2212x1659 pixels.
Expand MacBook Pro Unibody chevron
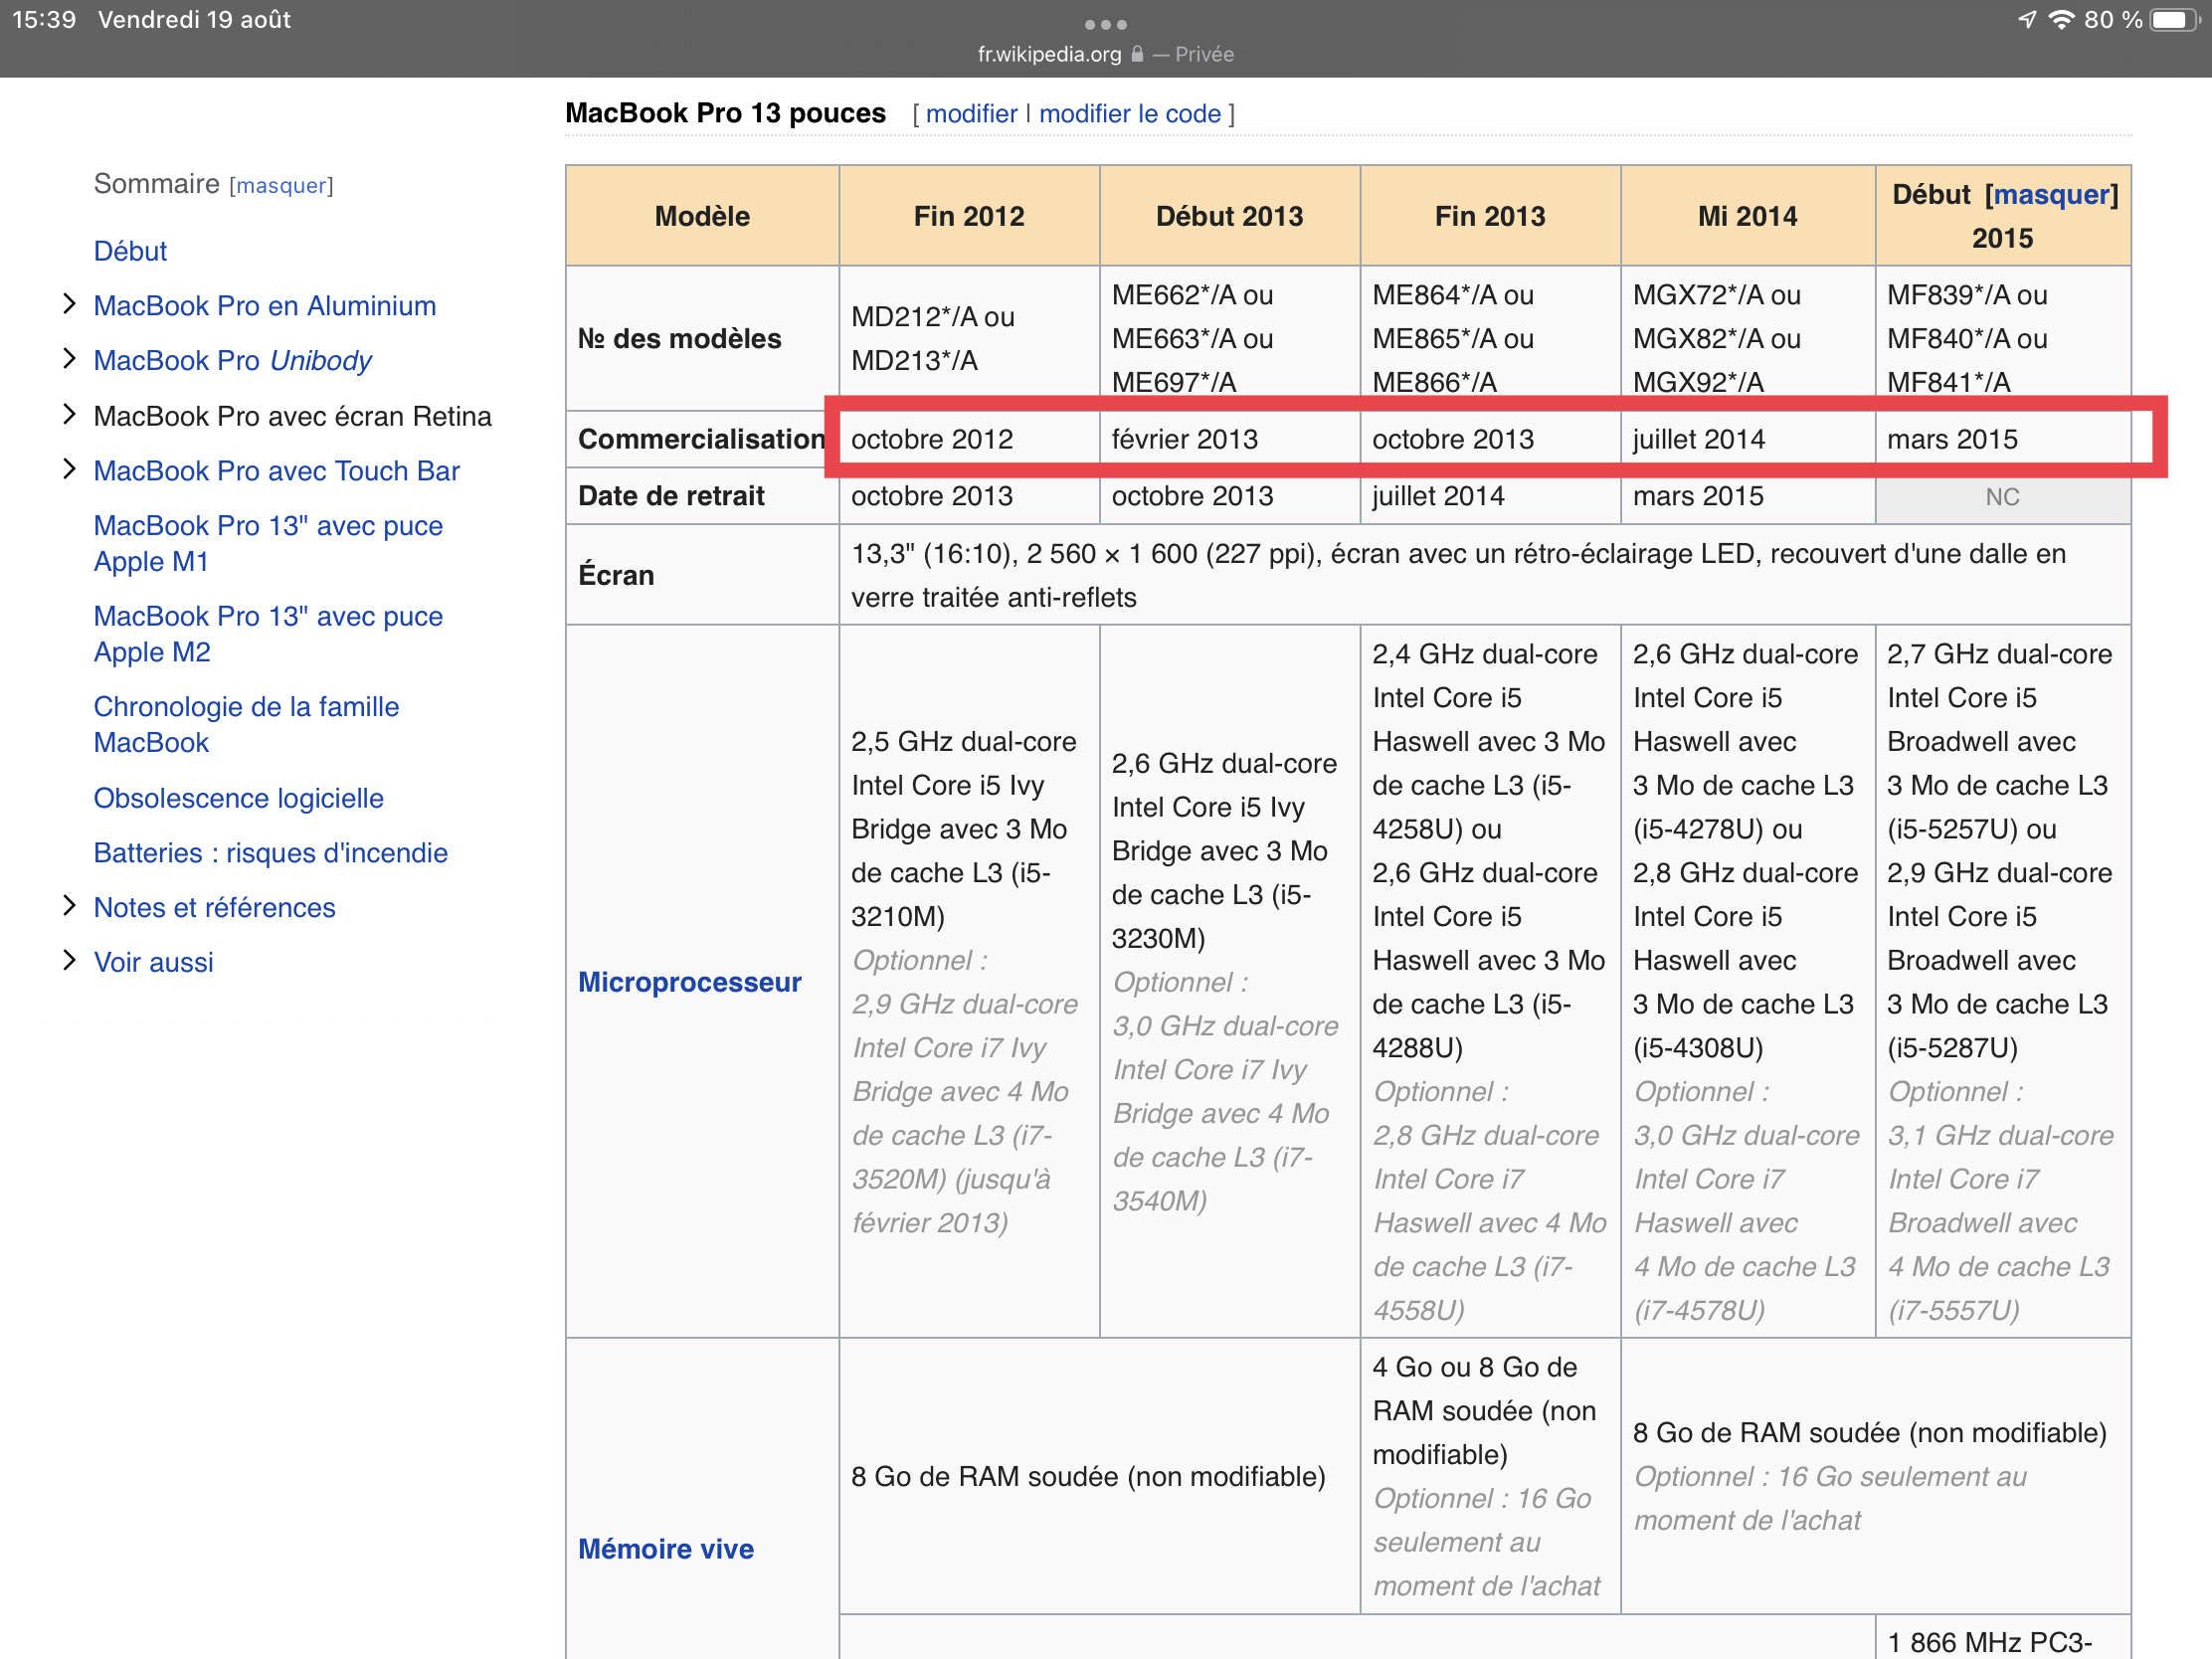[x=69, y=359]
